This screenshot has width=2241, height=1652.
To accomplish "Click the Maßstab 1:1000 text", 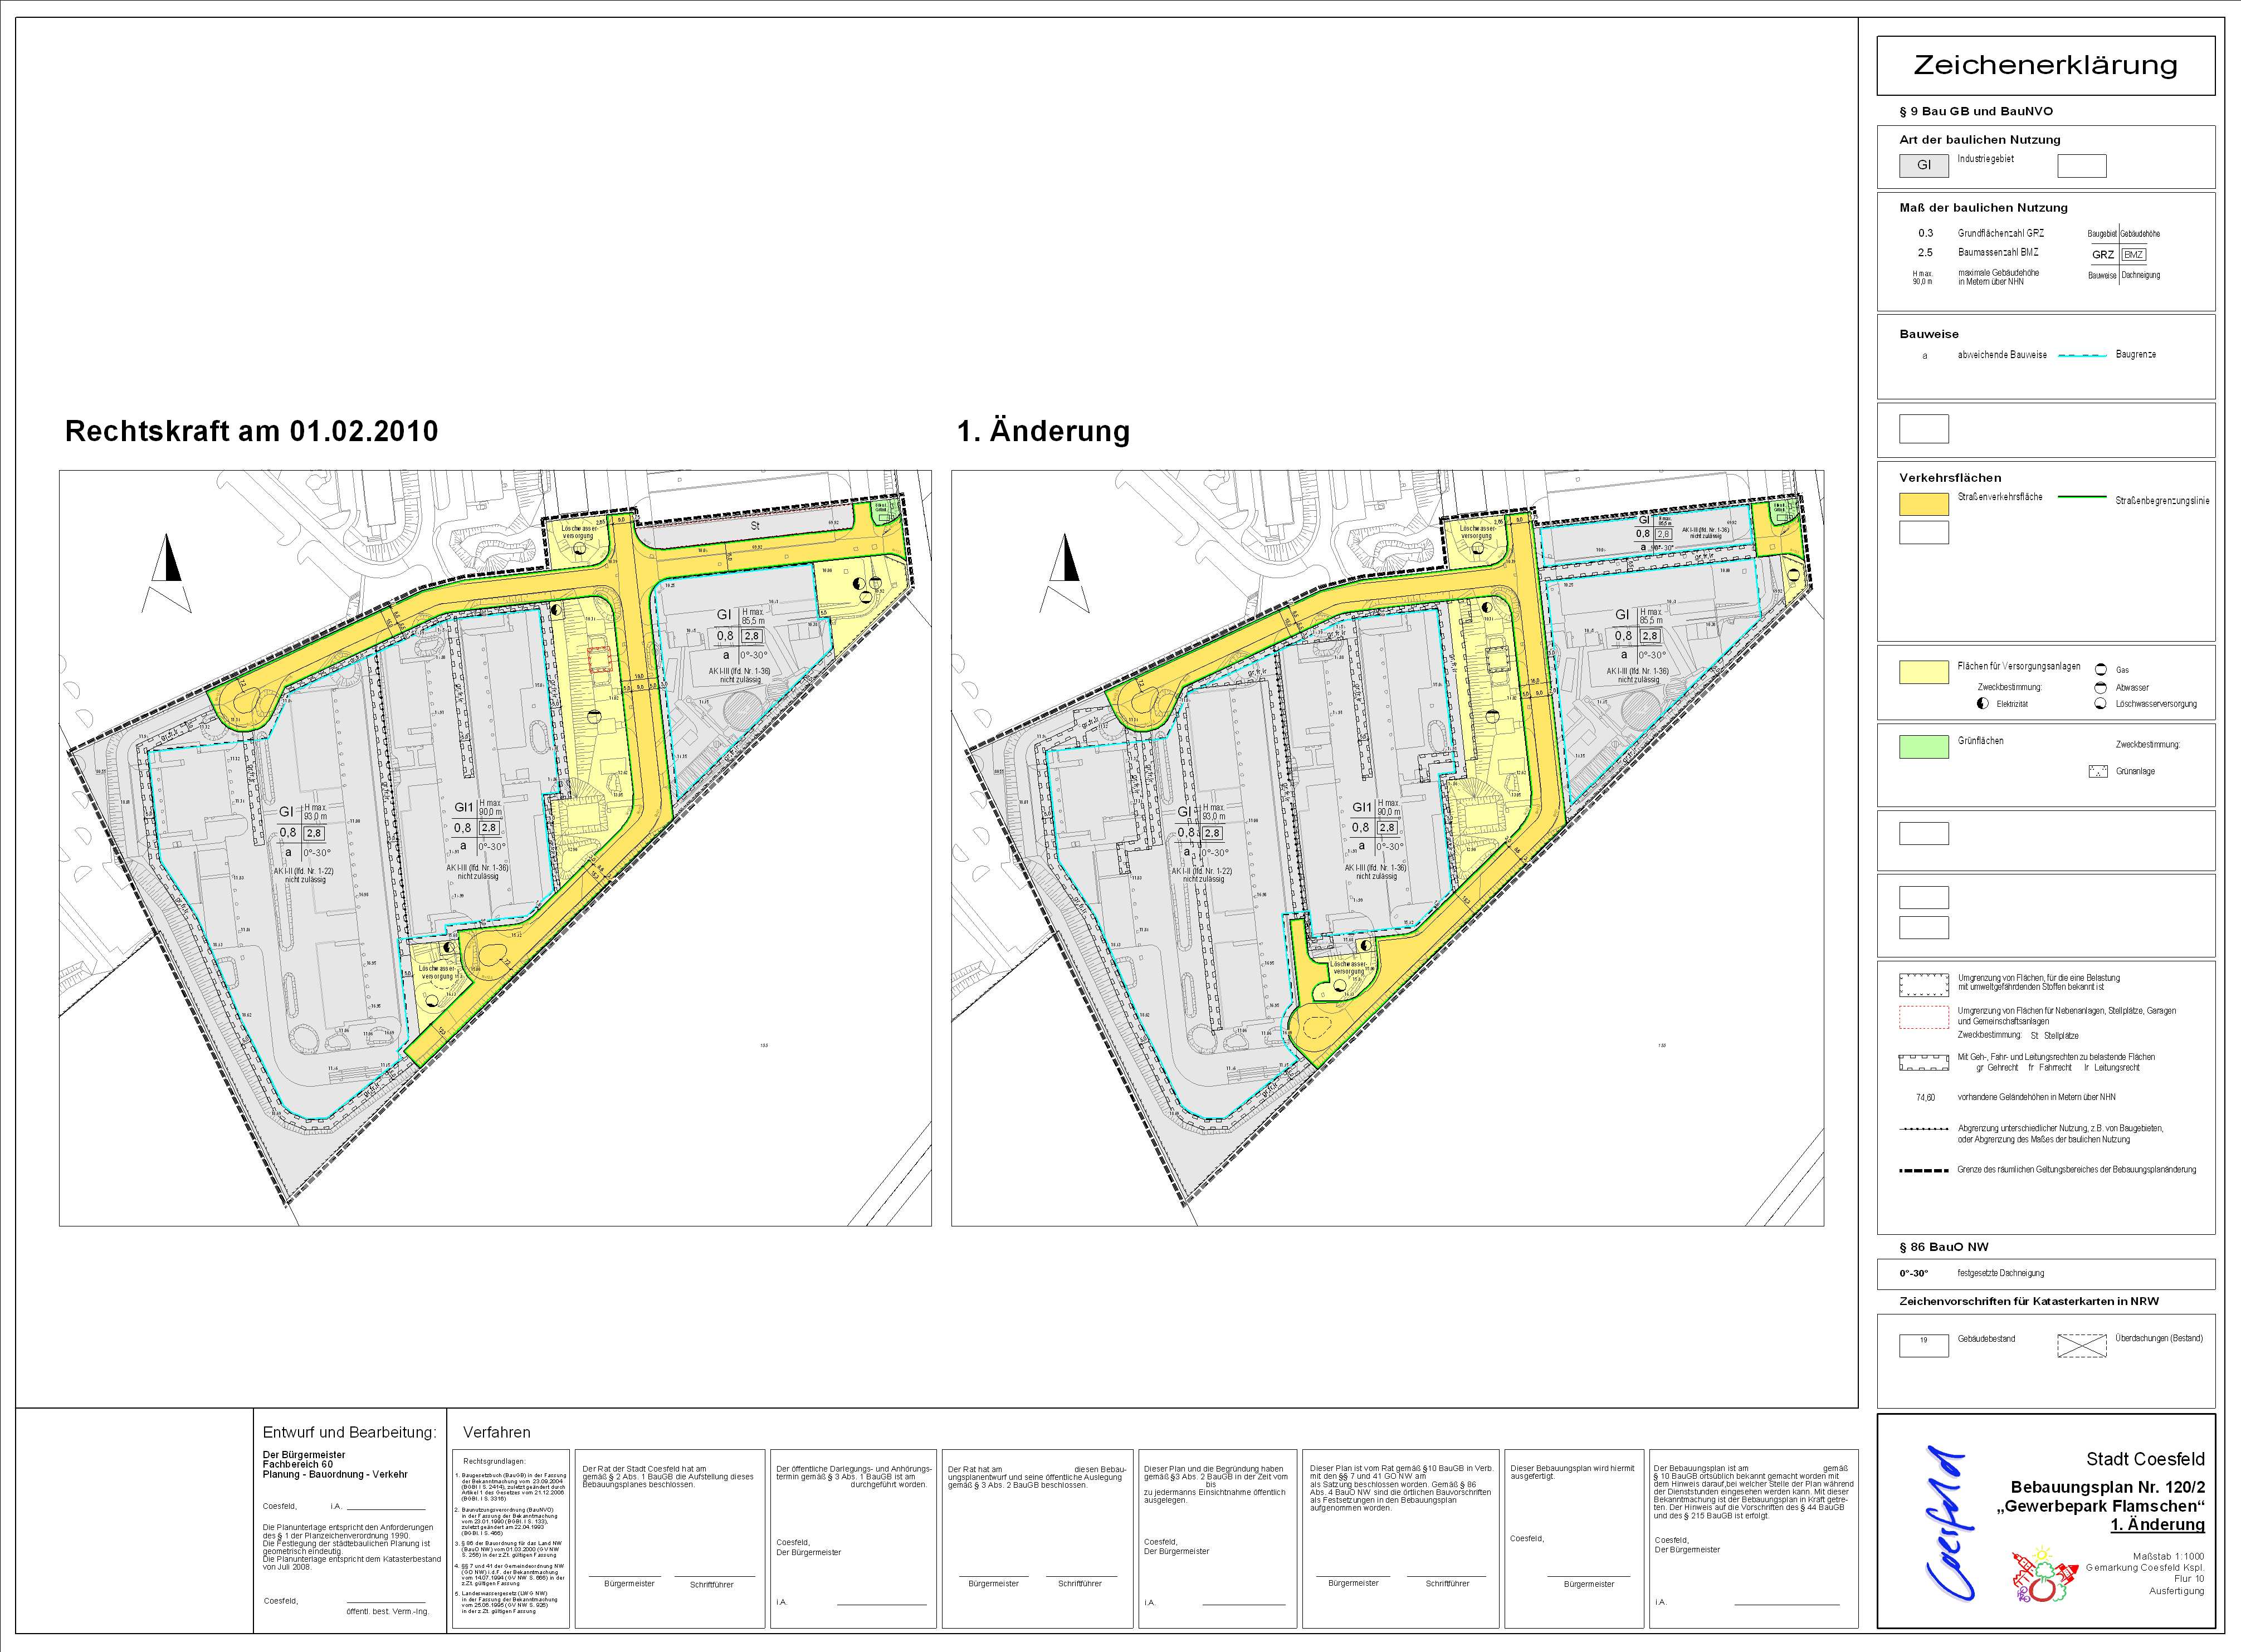I will click(x=2168, y=1557).
